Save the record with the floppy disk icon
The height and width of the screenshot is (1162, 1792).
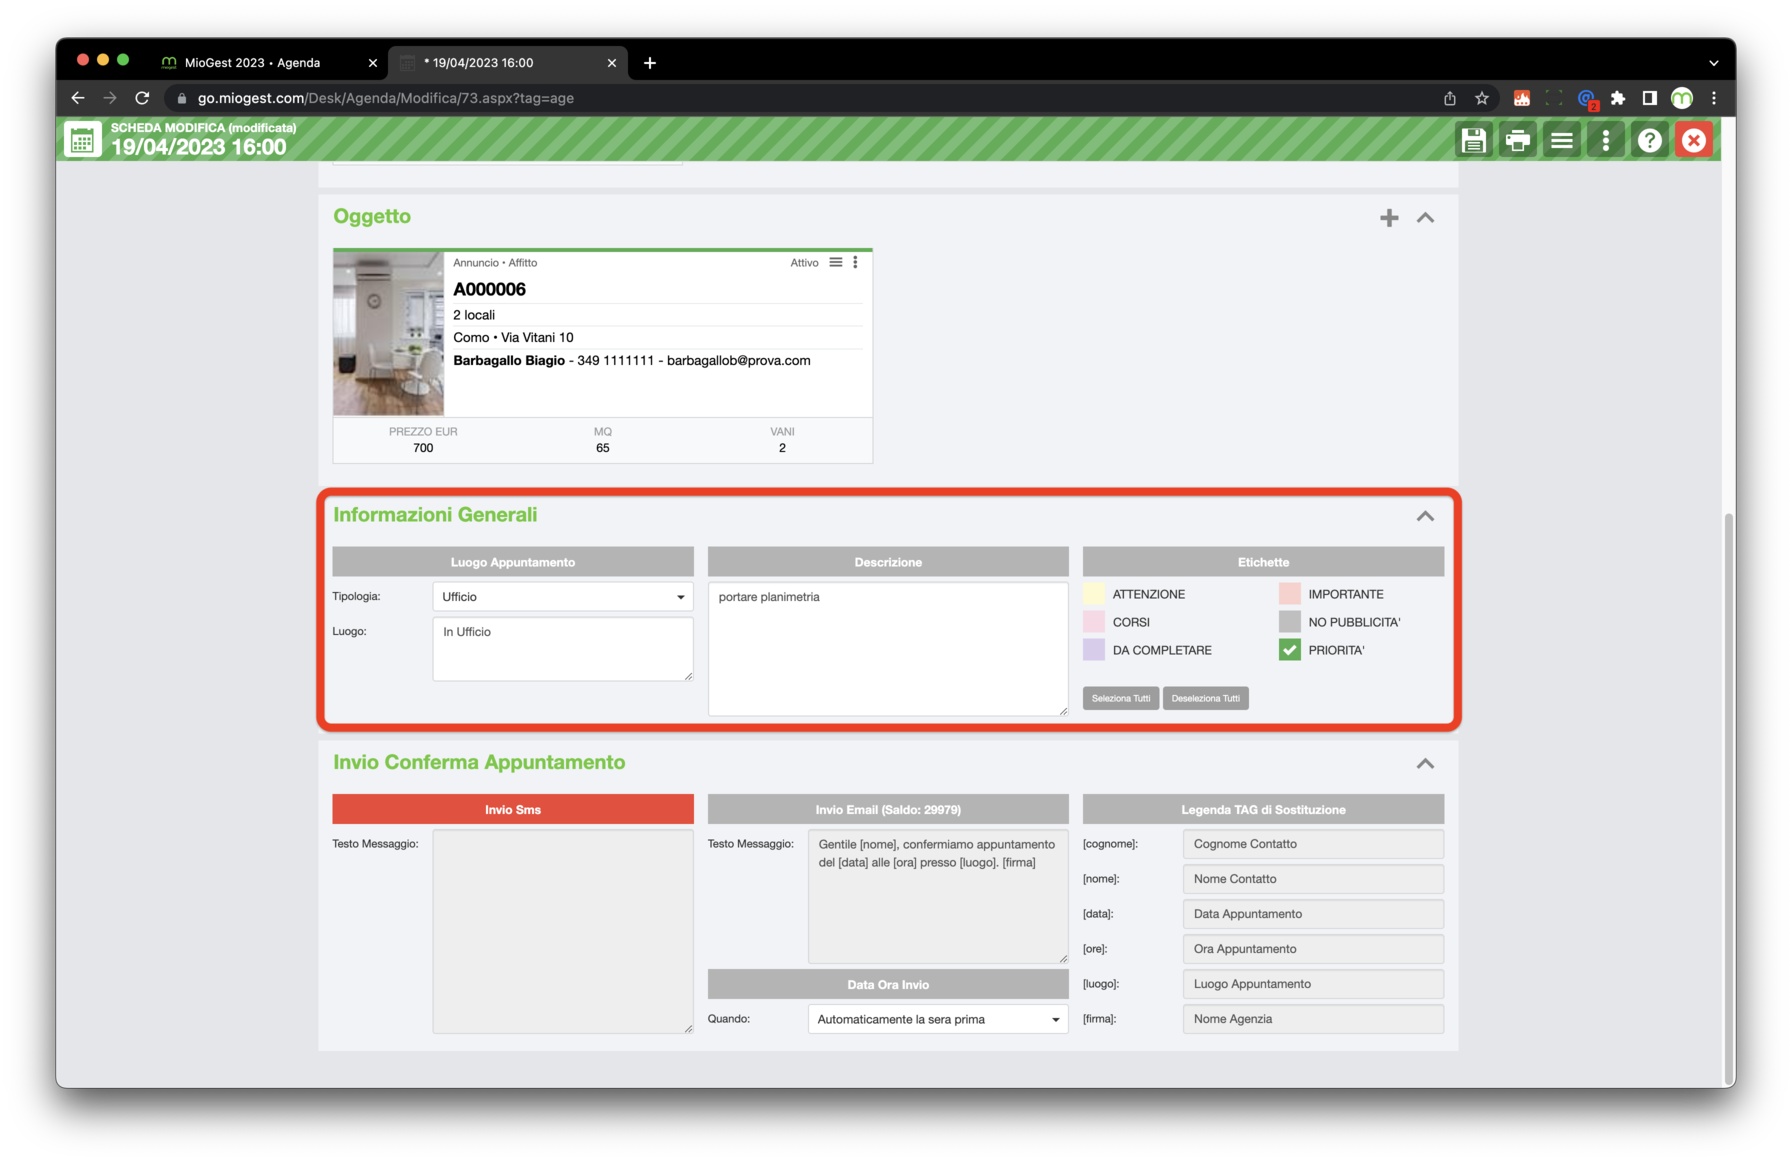tap(1473, 141)
